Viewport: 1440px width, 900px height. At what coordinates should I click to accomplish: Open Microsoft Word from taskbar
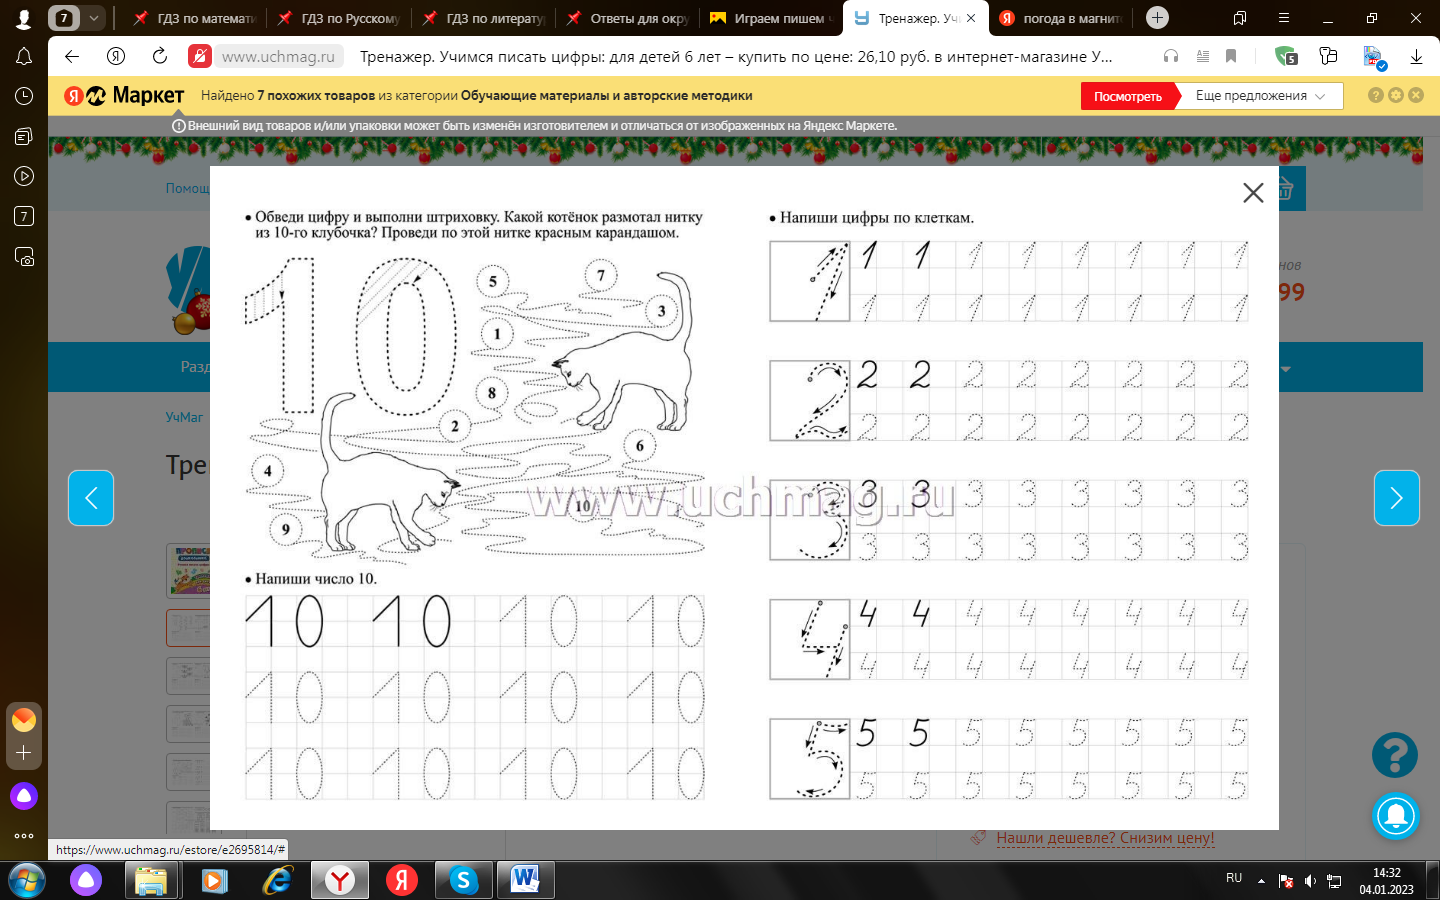click(x=525, y=881)
